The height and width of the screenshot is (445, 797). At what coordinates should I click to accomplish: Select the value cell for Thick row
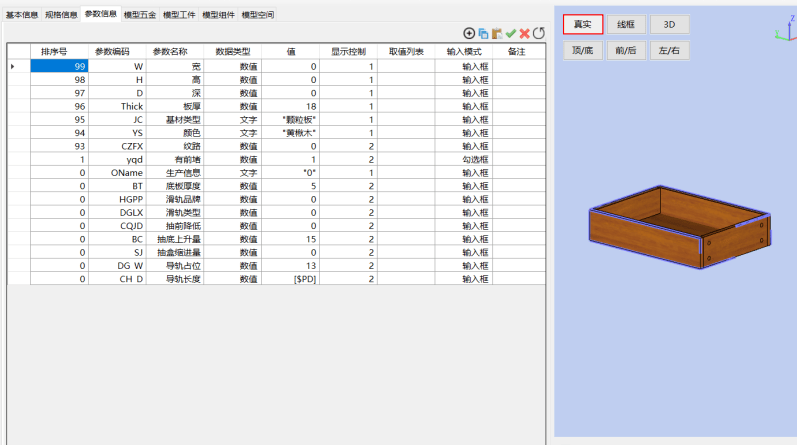290,105
